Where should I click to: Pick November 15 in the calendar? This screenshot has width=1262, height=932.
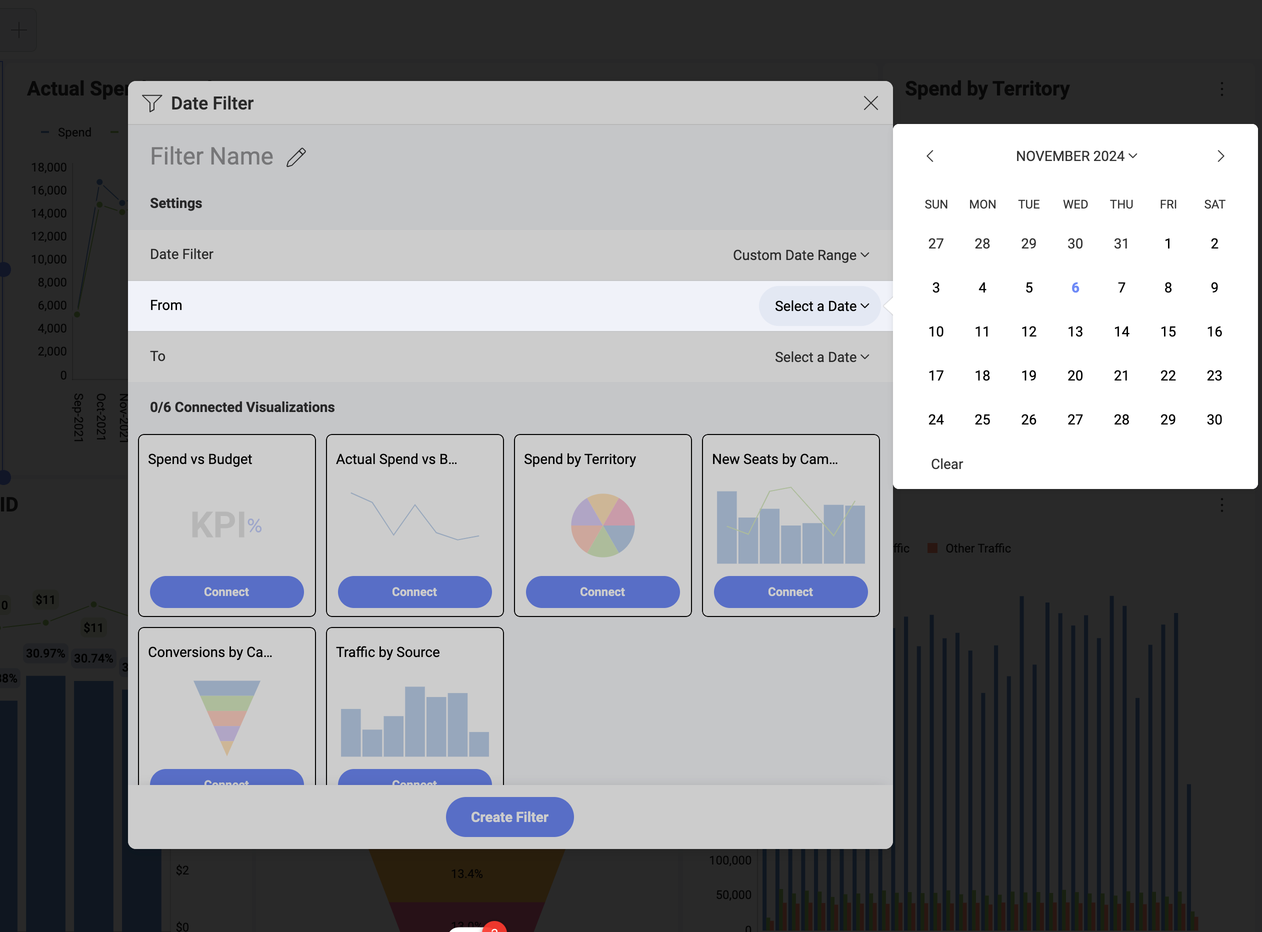1168,332
